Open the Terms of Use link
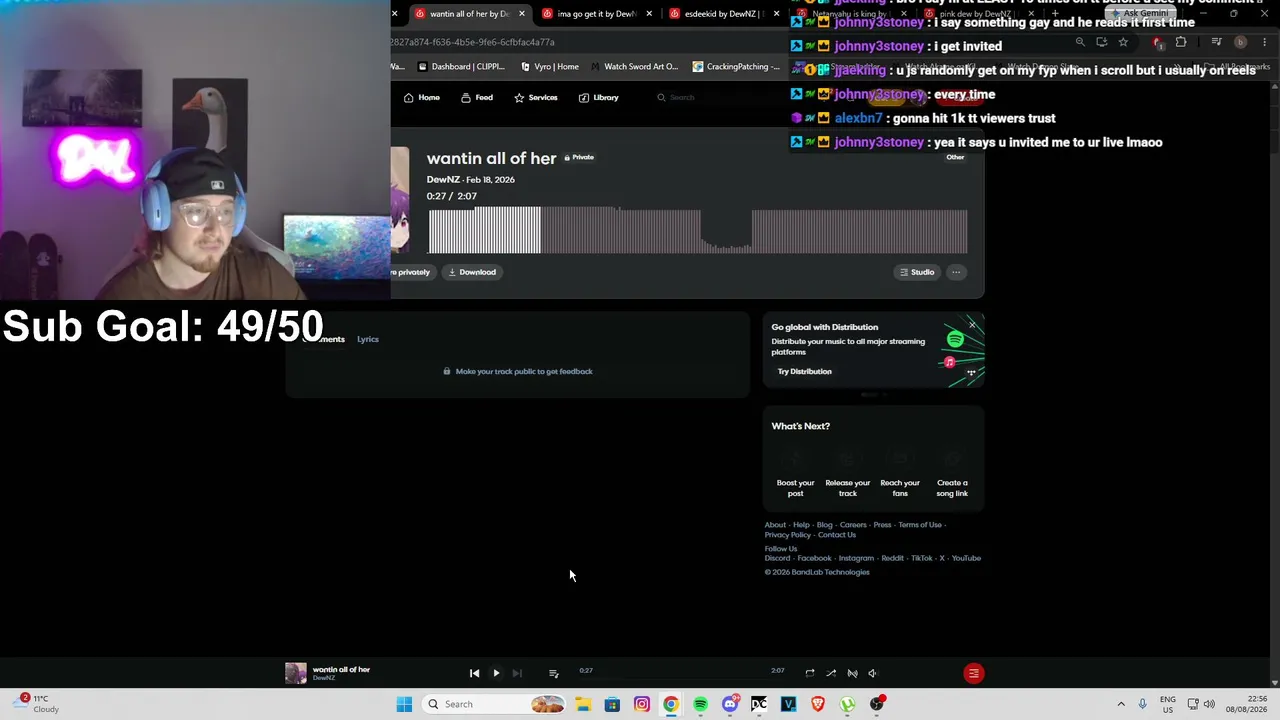Screen dimensions: 1280x720 click(920, 525)
